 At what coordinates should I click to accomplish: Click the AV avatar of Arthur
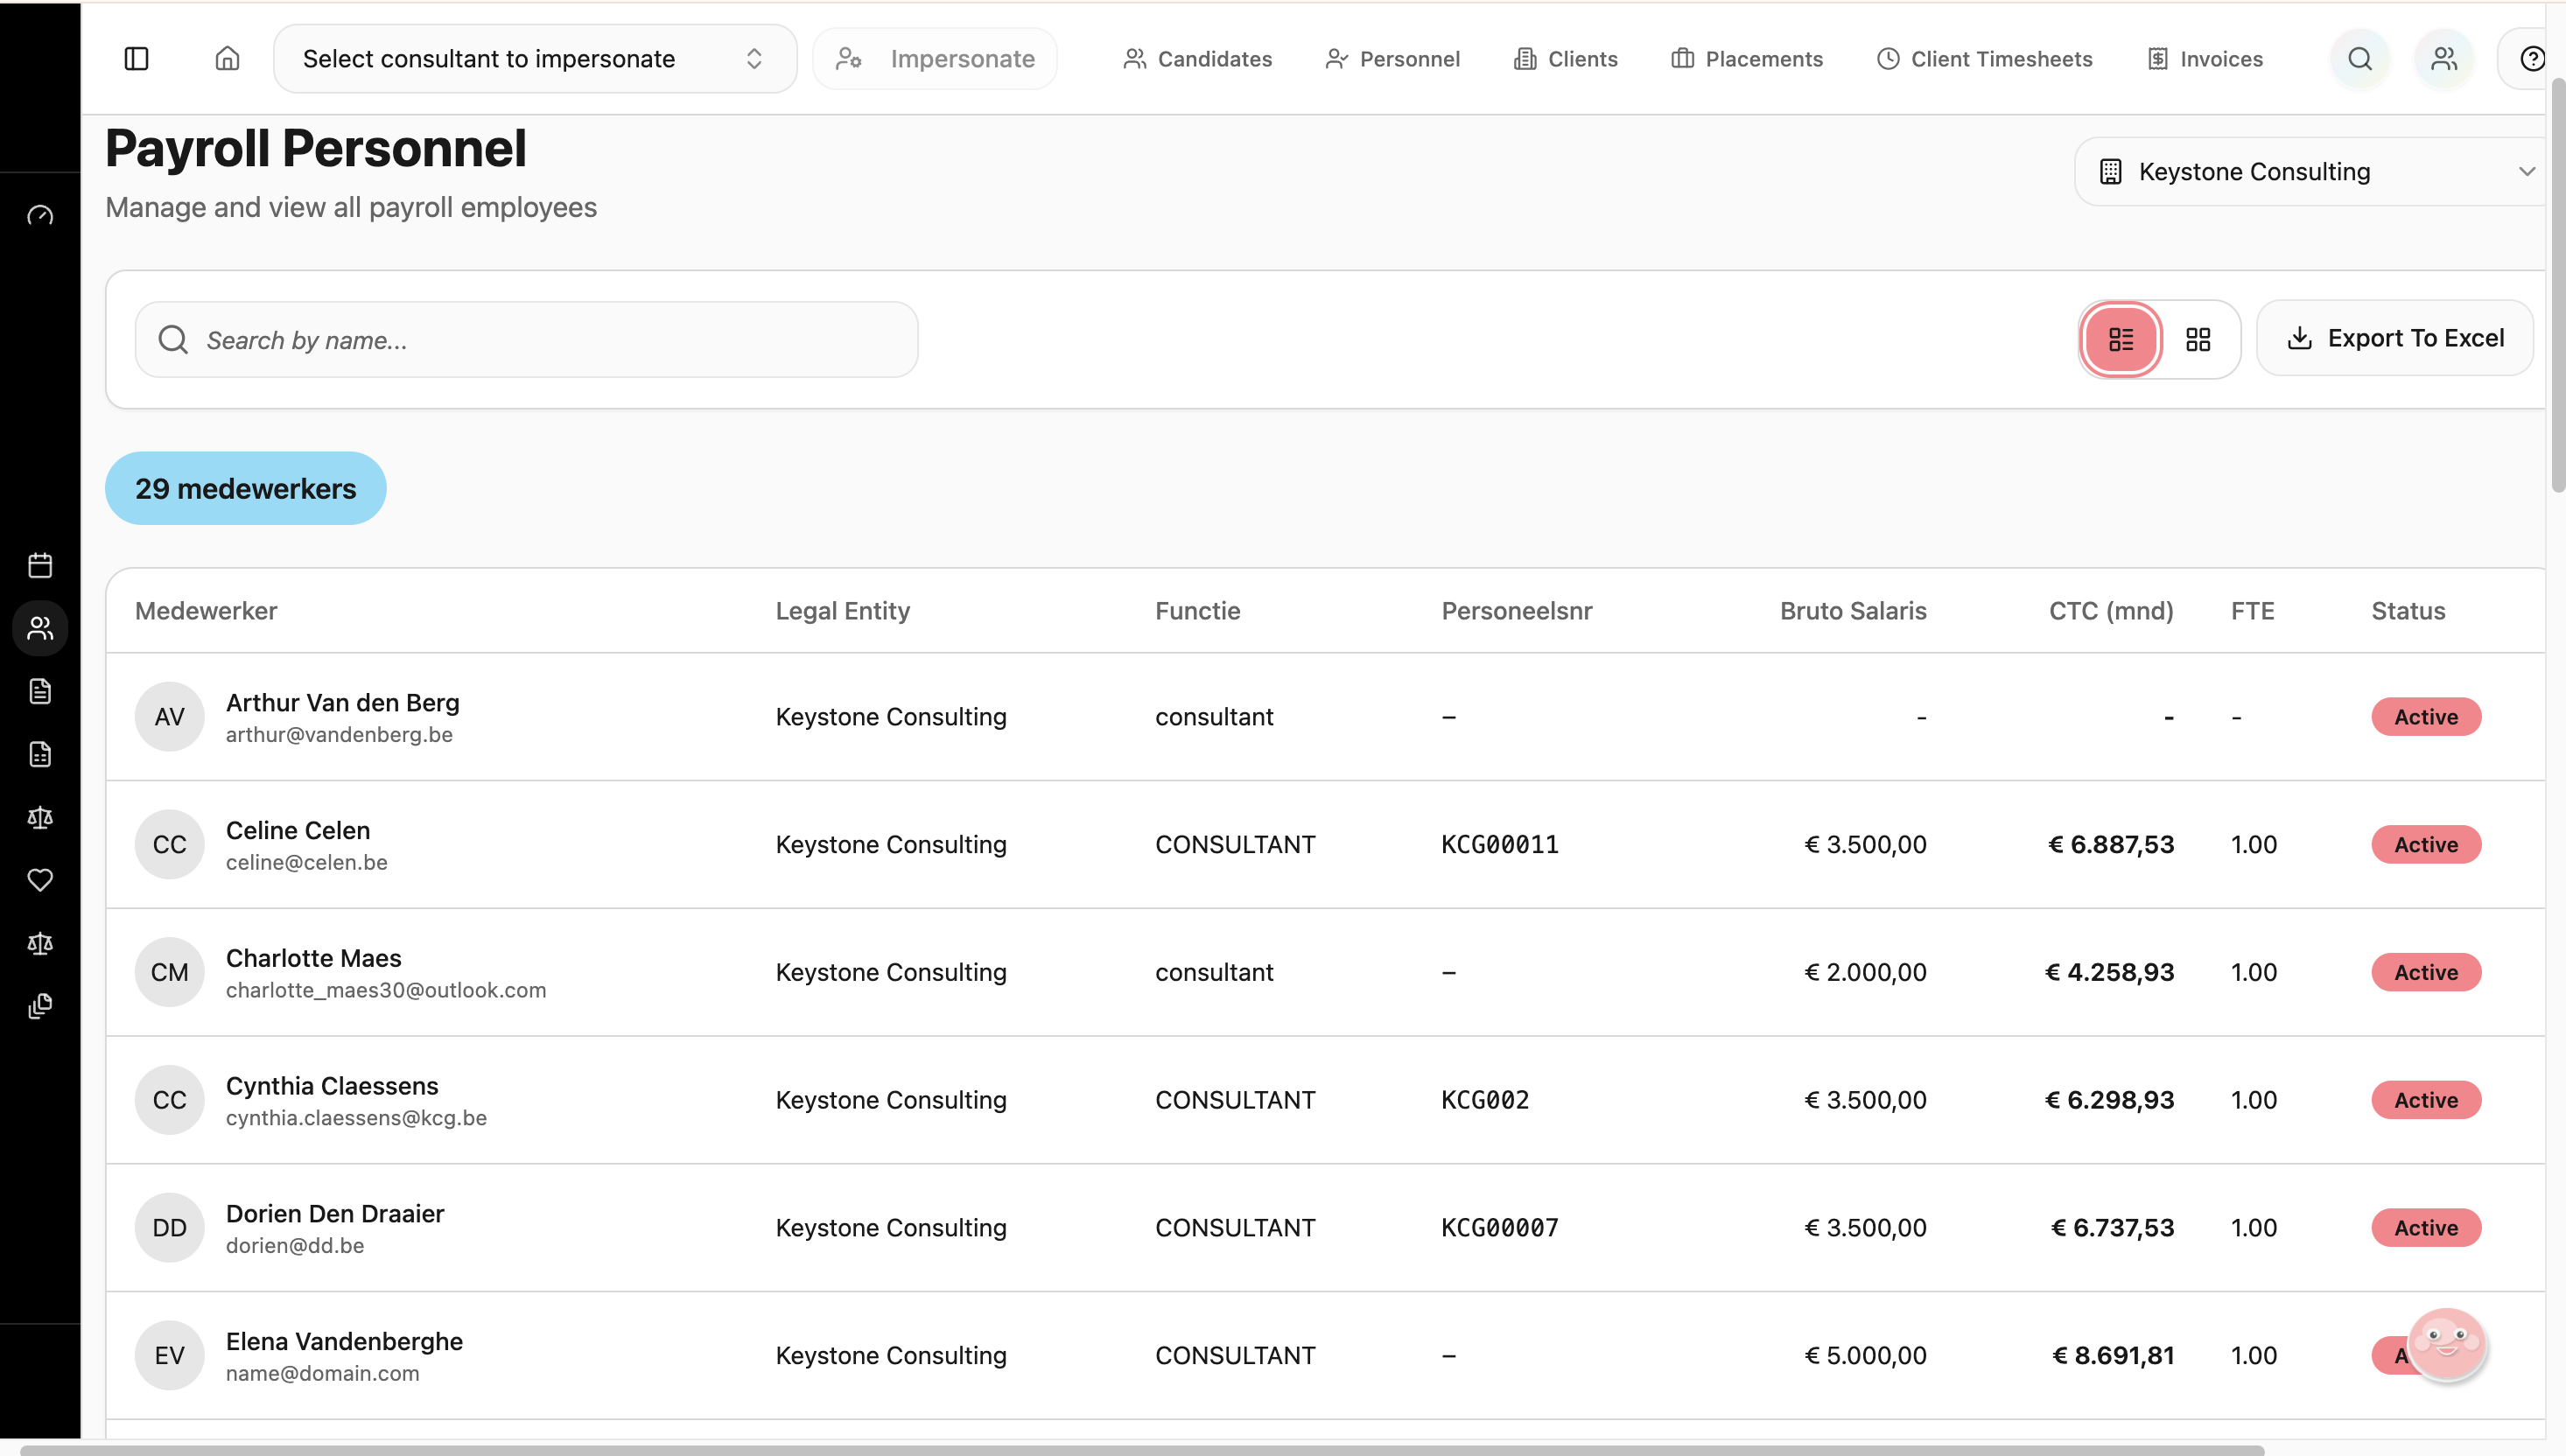click(169, 716)
